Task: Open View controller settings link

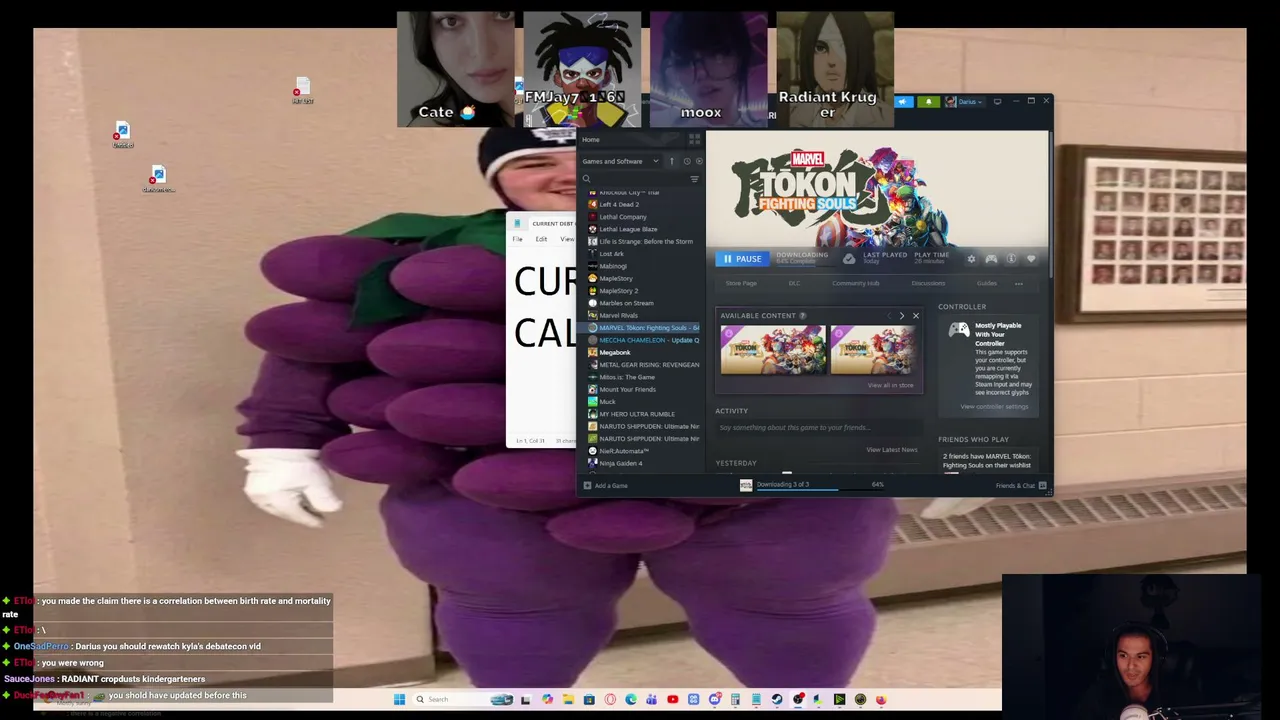Action: 994,407
